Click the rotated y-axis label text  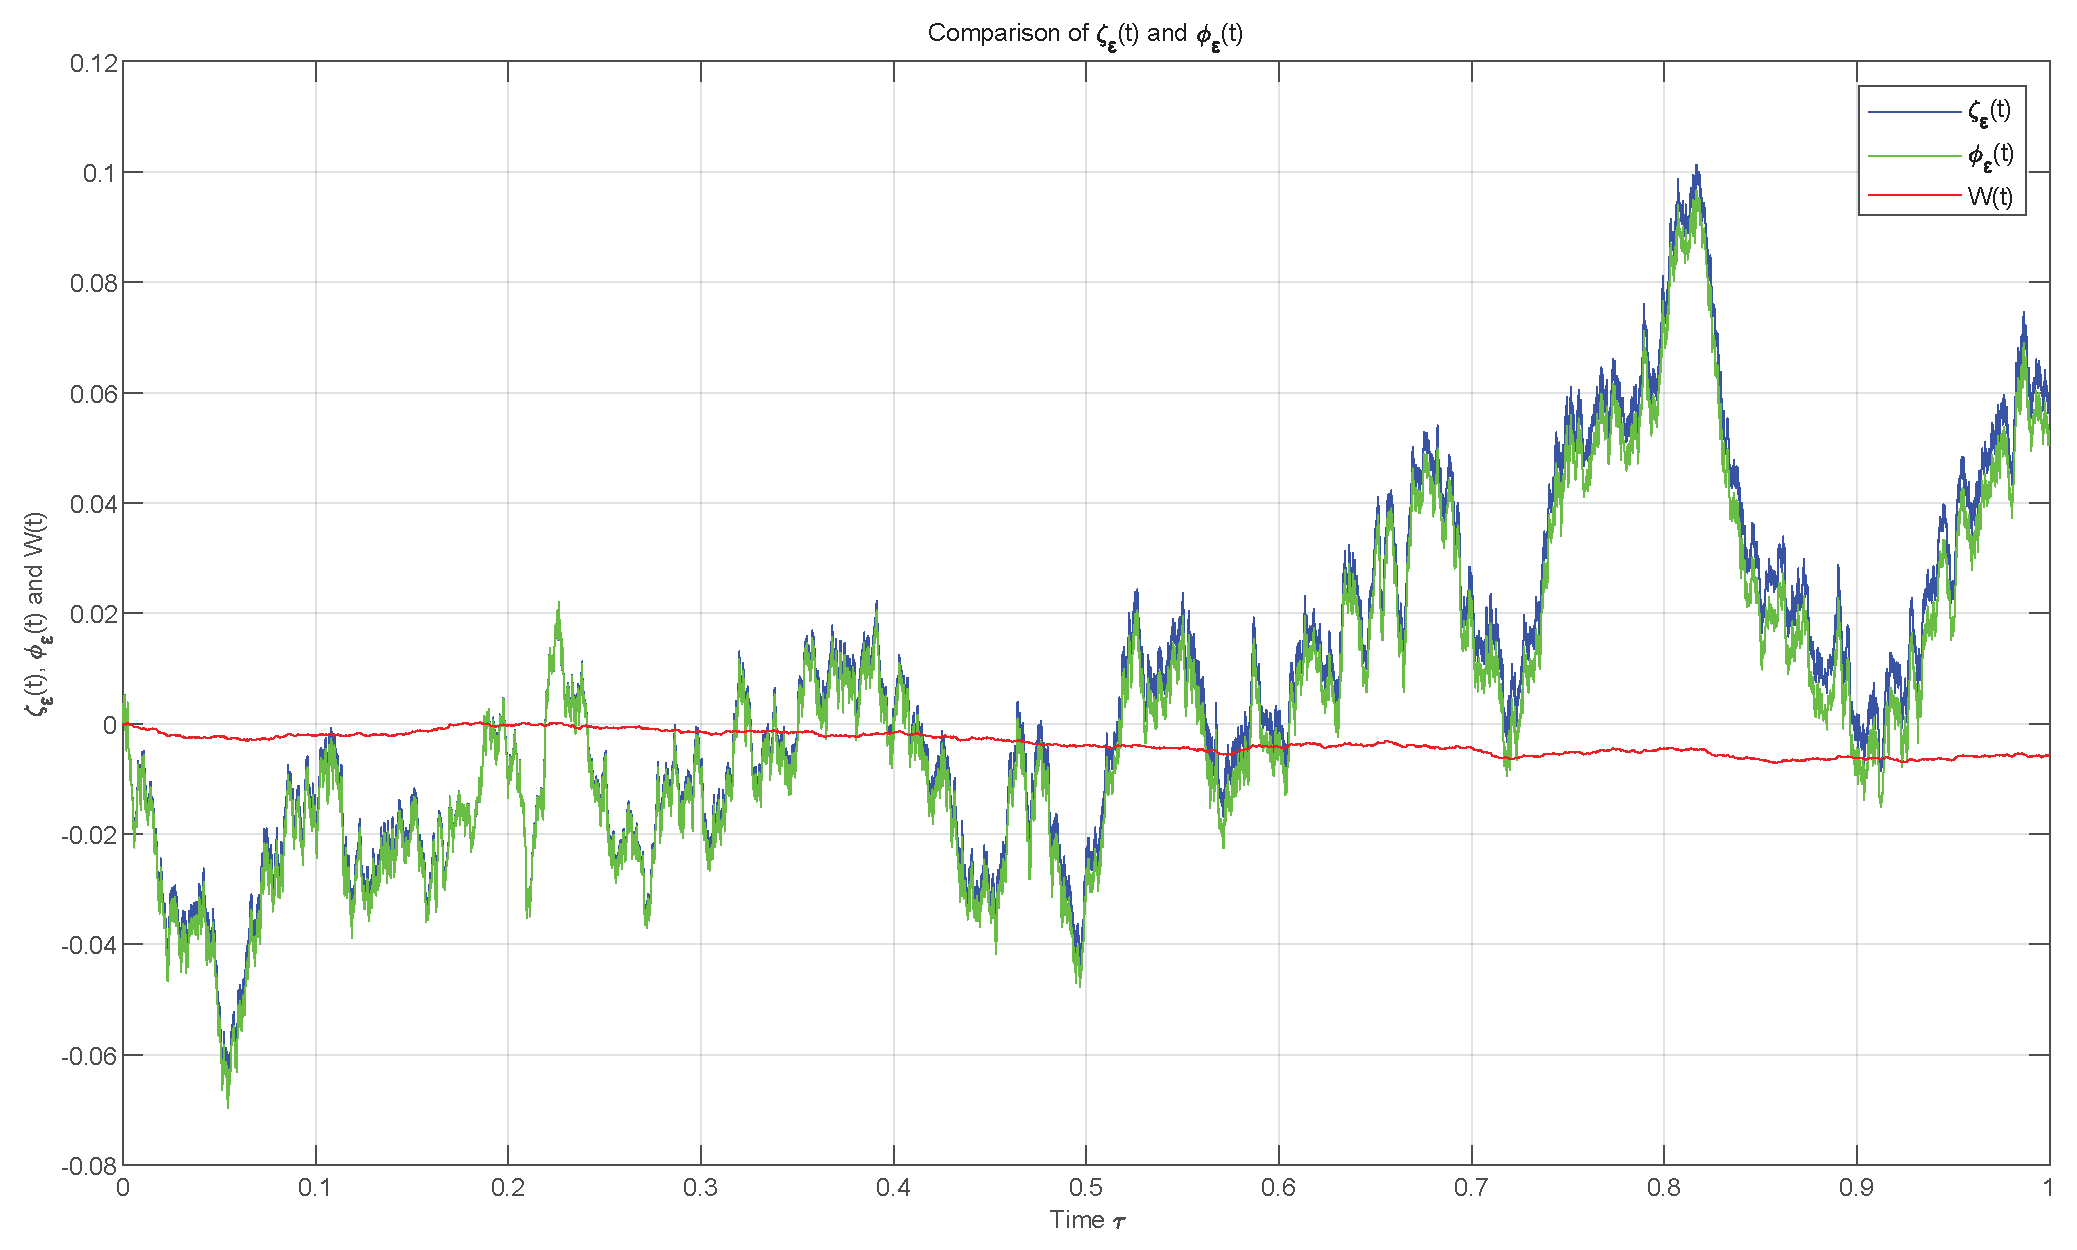(37, 614)
